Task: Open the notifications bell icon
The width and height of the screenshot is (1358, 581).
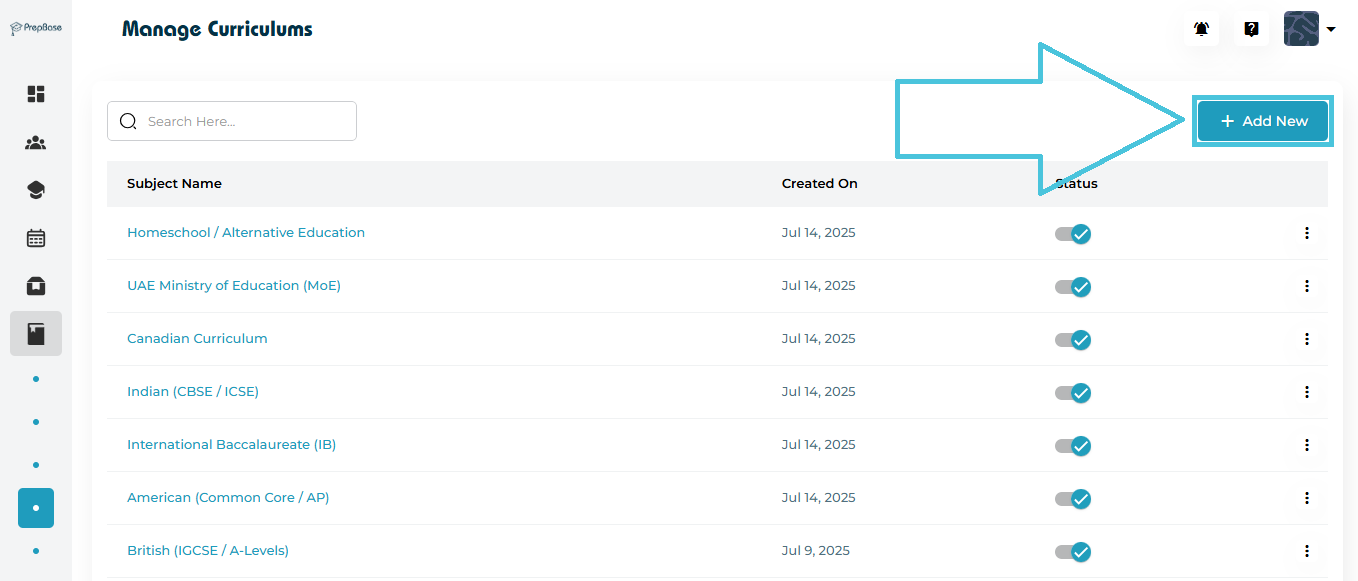Action: pyautogui.click(x=1201, y=29)
